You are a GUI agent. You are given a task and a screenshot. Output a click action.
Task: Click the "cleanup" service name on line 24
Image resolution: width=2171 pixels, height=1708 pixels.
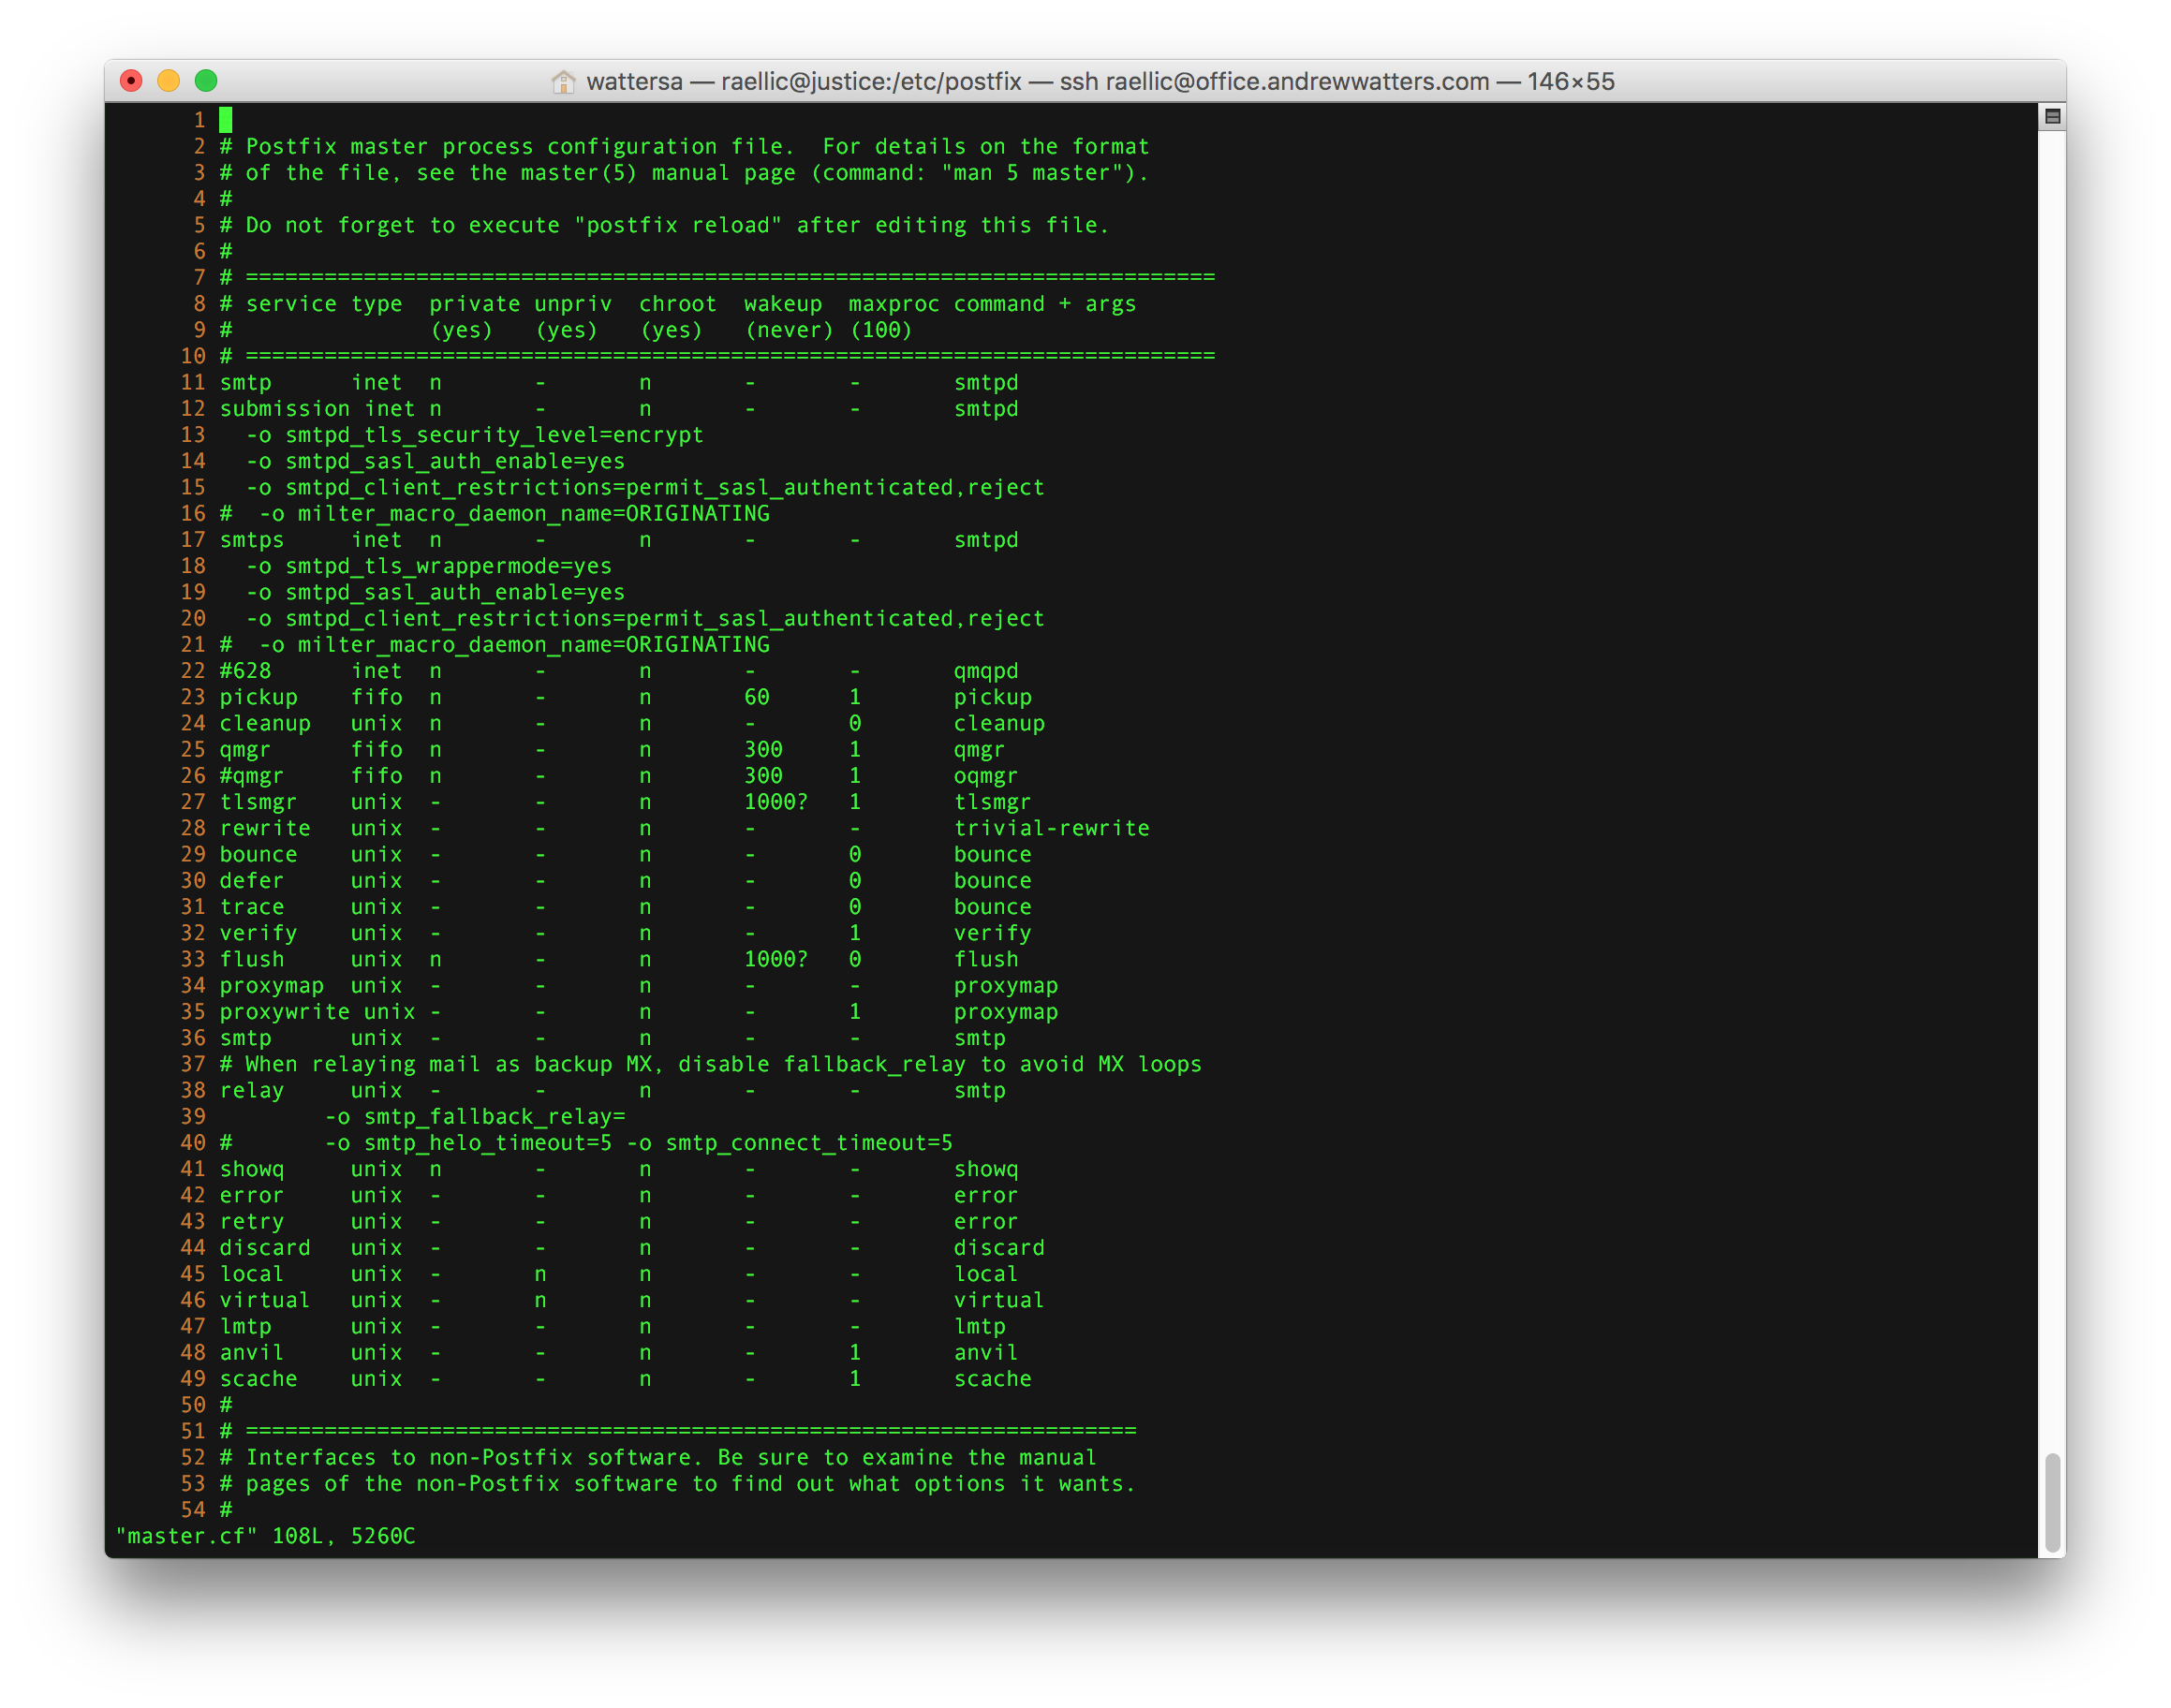pyautogui.click(x=265, y=723)
